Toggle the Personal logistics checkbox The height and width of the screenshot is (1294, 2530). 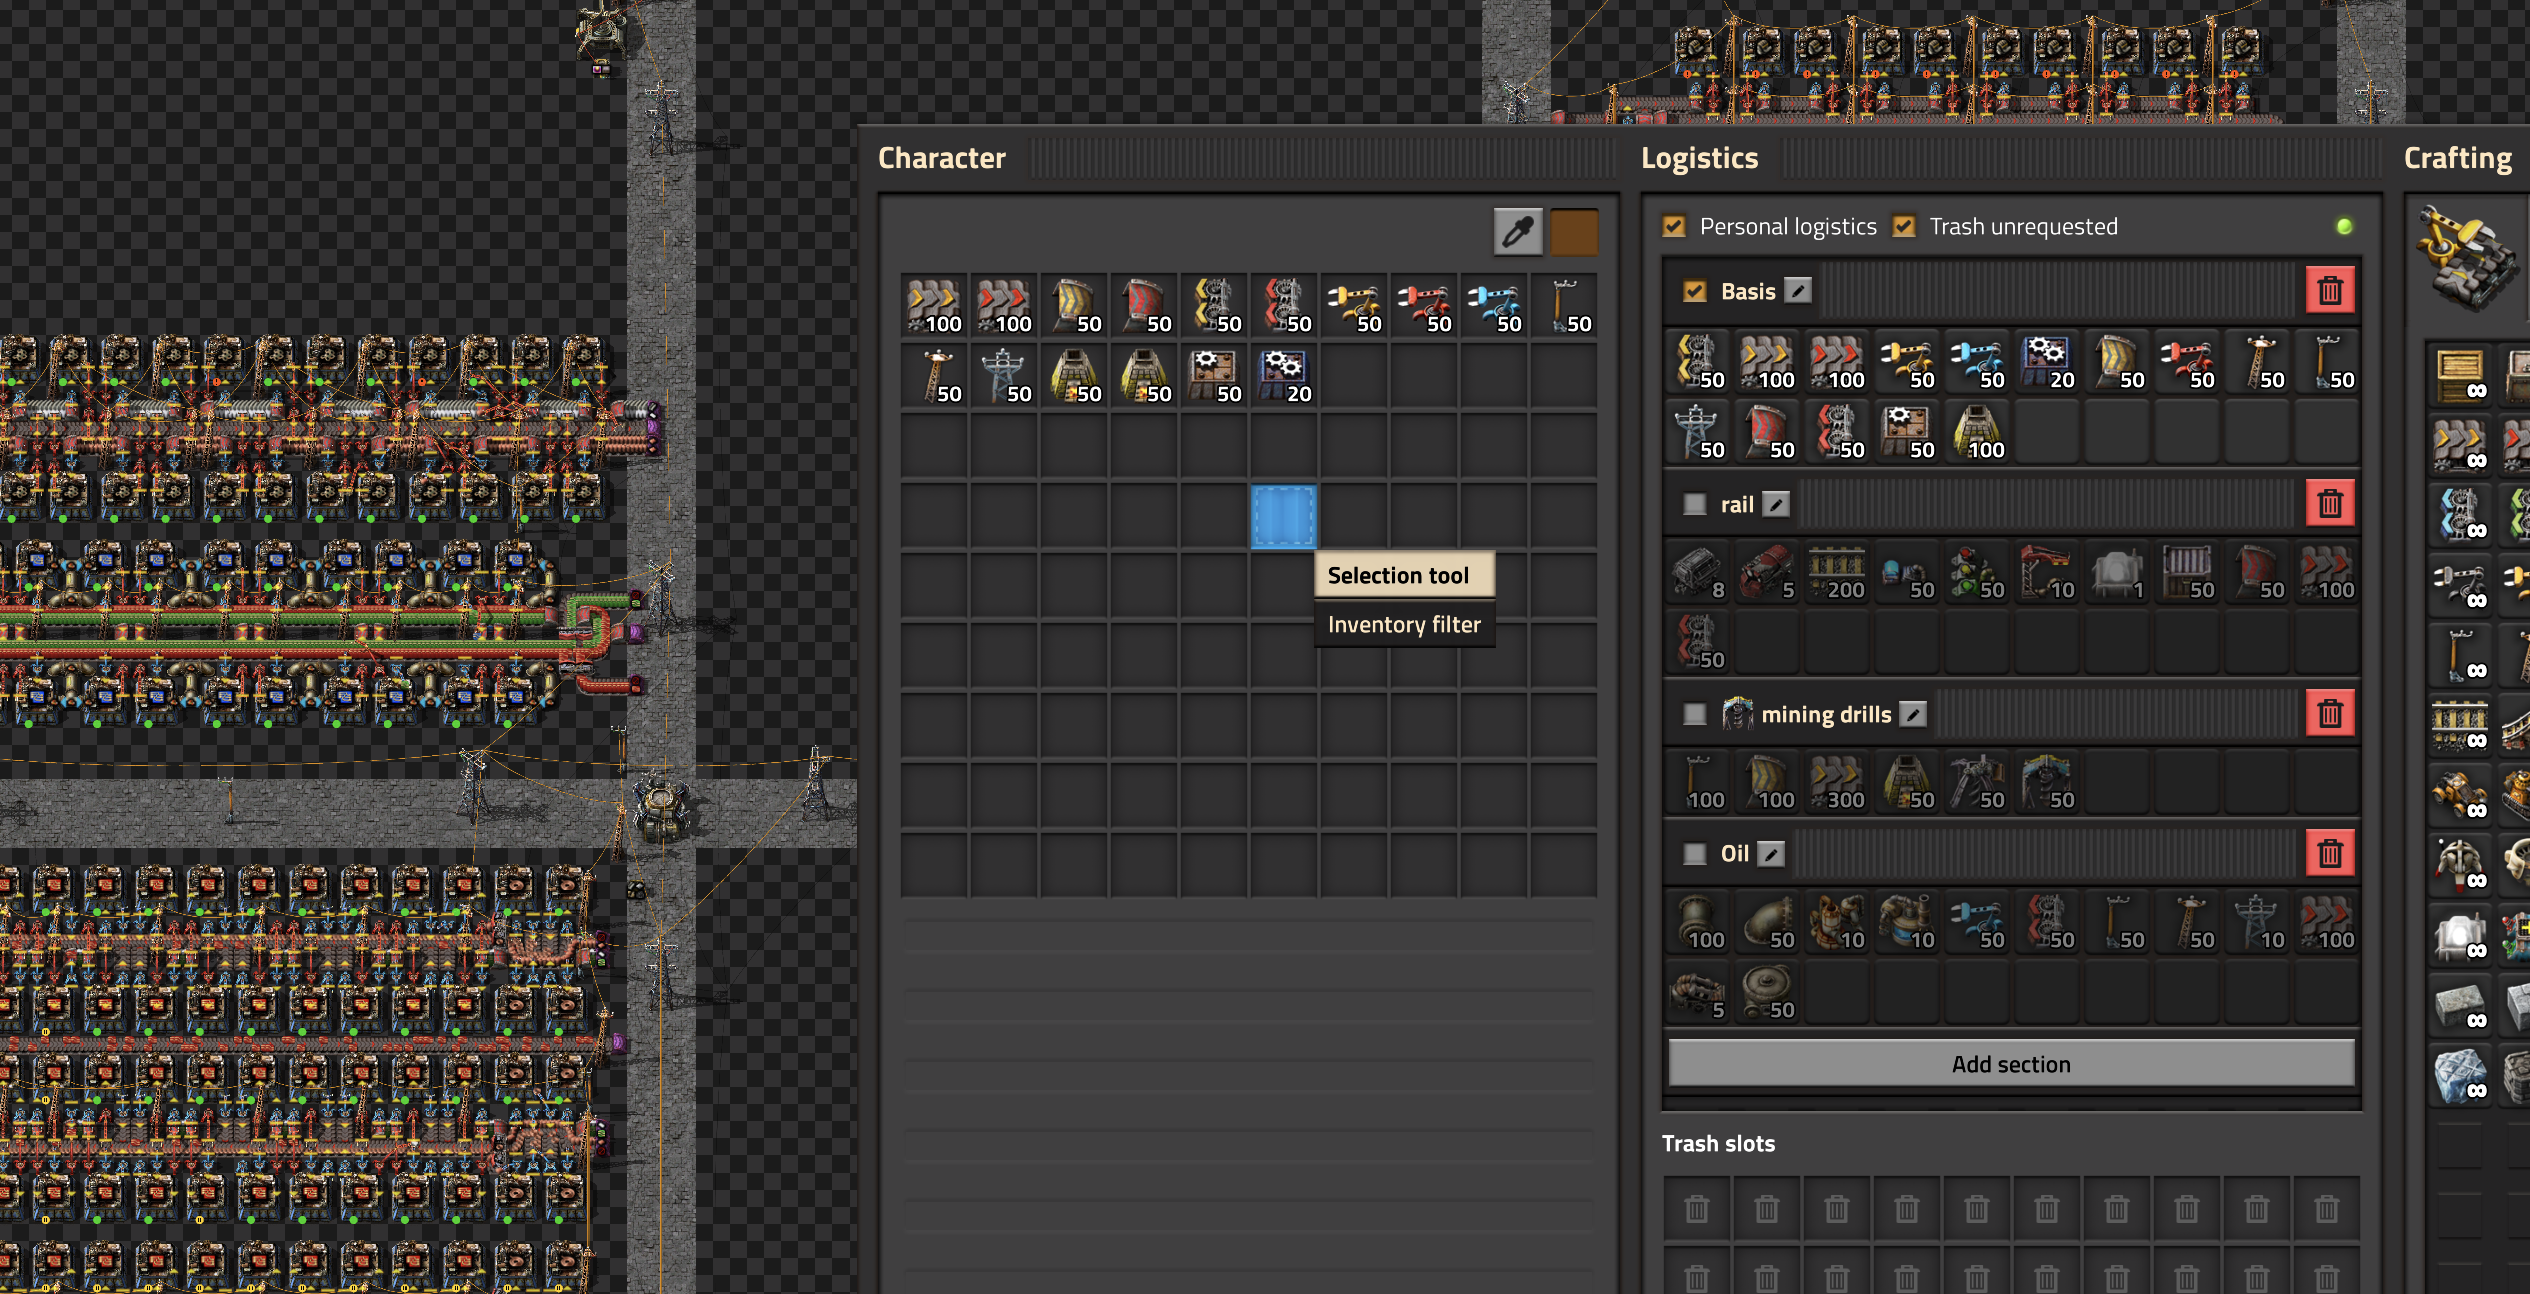point(1674,227)
